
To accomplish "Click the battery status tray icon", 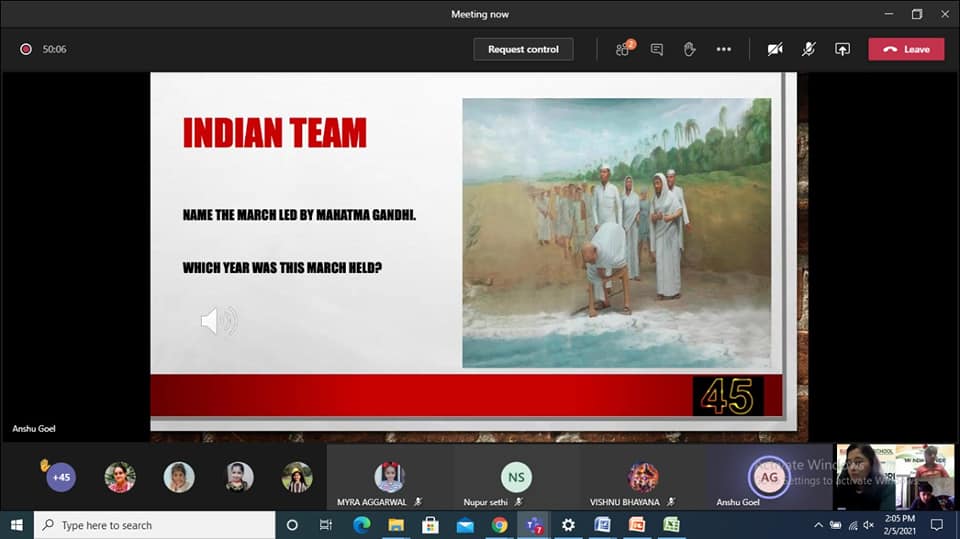I will click(835, 525).
